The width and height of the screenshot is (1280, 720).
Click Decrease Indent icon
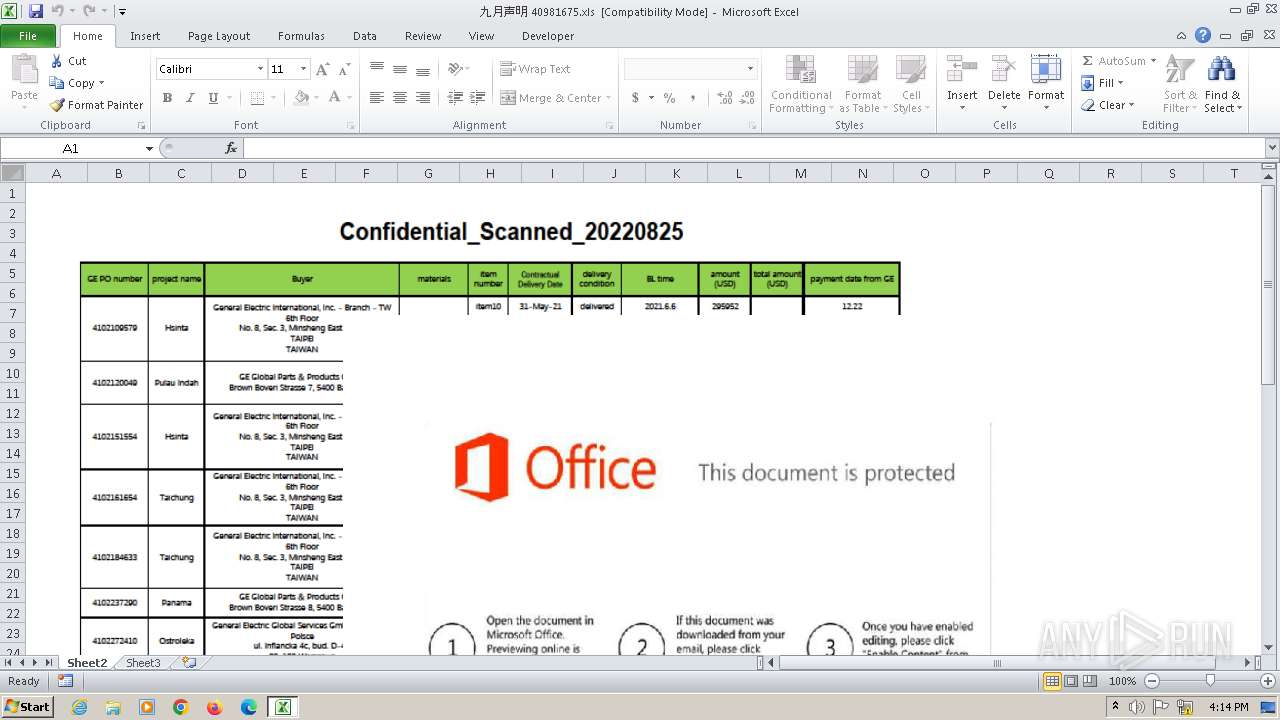point(455,98)
